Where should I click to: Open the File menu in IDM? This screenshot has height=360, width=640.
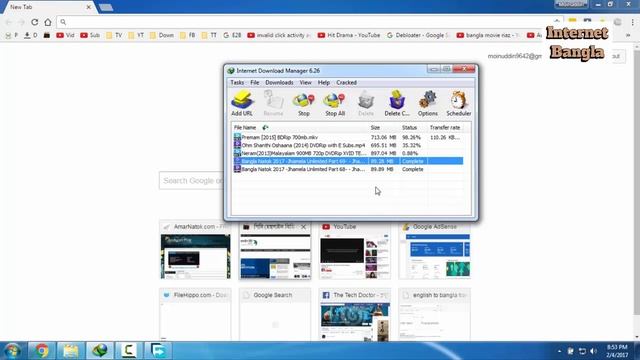click(255, 82)
